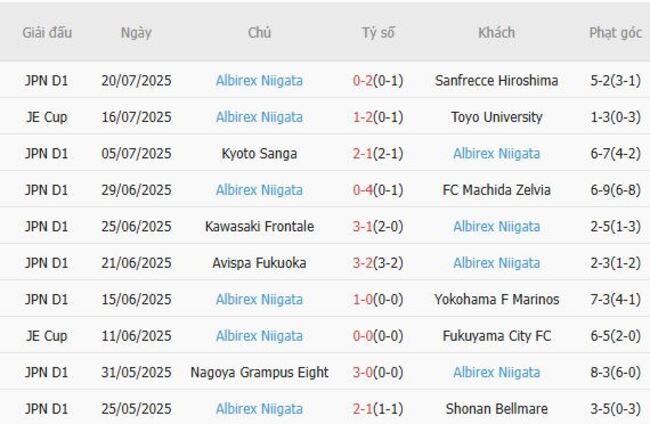Click the 3-2 score of Avispa Fukuoka match

click(x=363, y=263)
